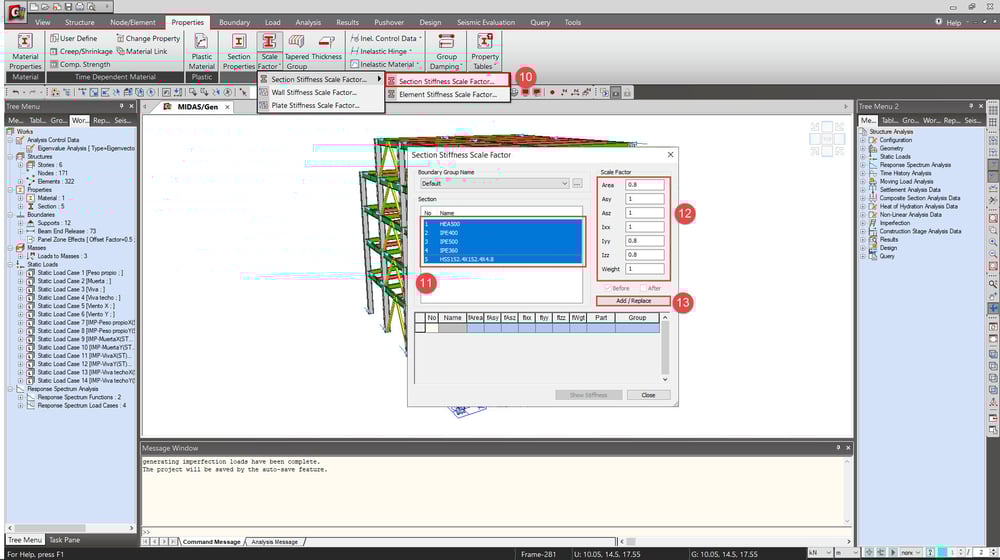The width and height of the screenshot is (1000, 560).
Task: Click the Izz scale factor field
Action: pyautogui.click(x=644, y=255)
